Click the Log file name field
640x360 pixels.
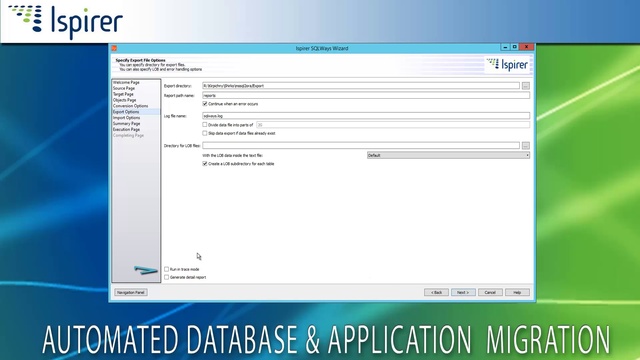[366, 116]
